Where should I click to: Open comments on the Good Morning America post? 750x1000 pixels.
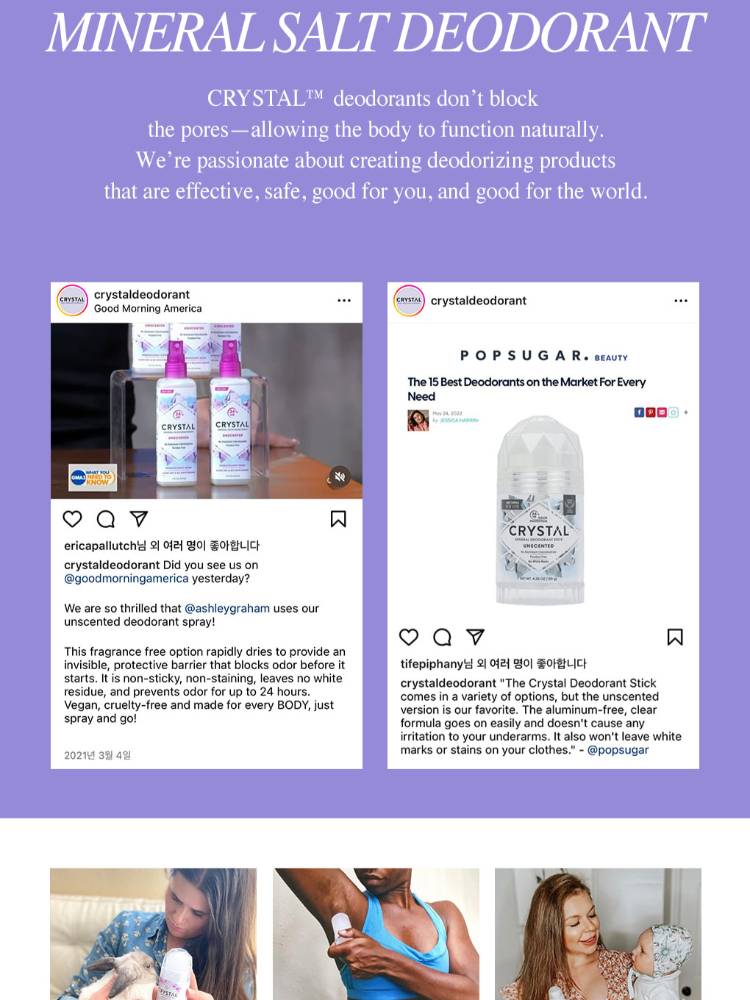(106, 519)
